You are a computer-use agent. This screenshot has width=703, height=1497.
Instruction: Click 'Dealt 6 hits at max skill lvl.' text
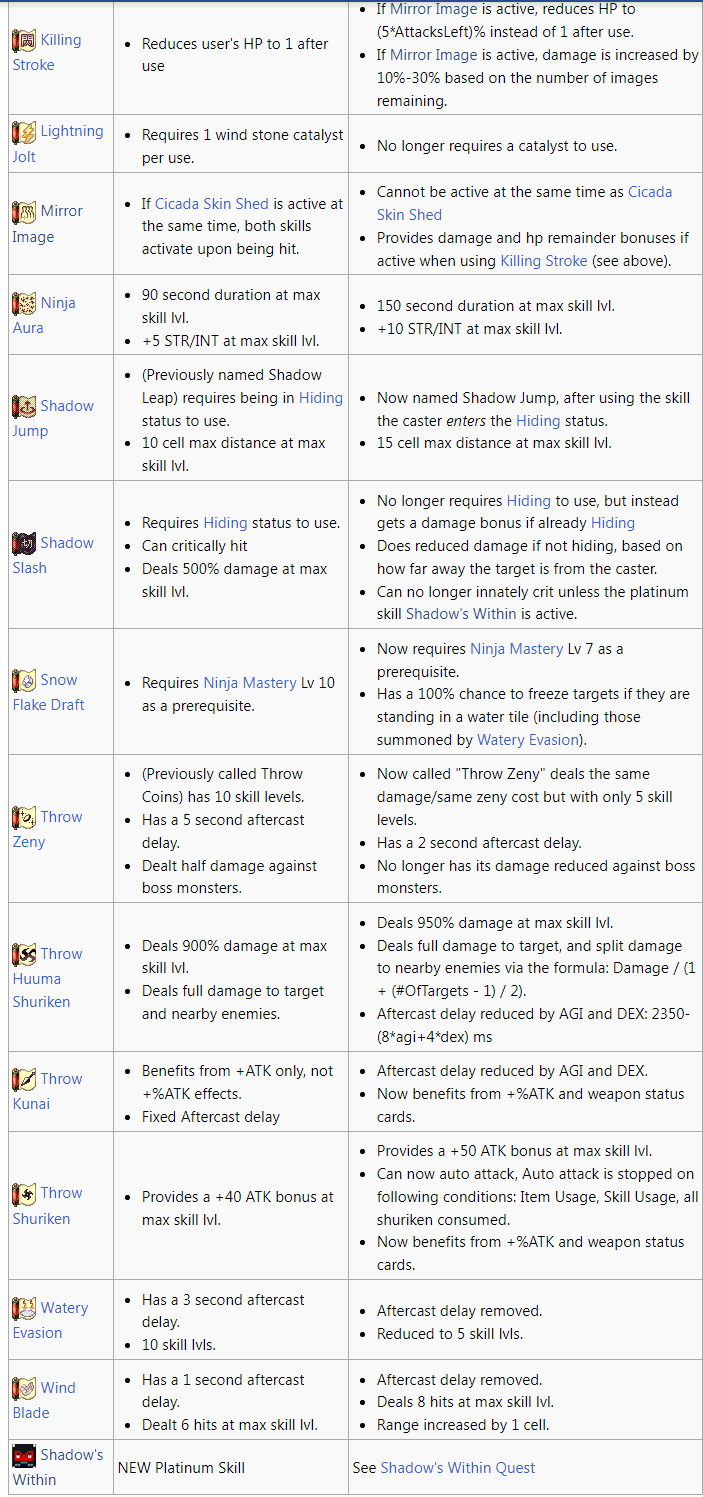click(229, 1425)
